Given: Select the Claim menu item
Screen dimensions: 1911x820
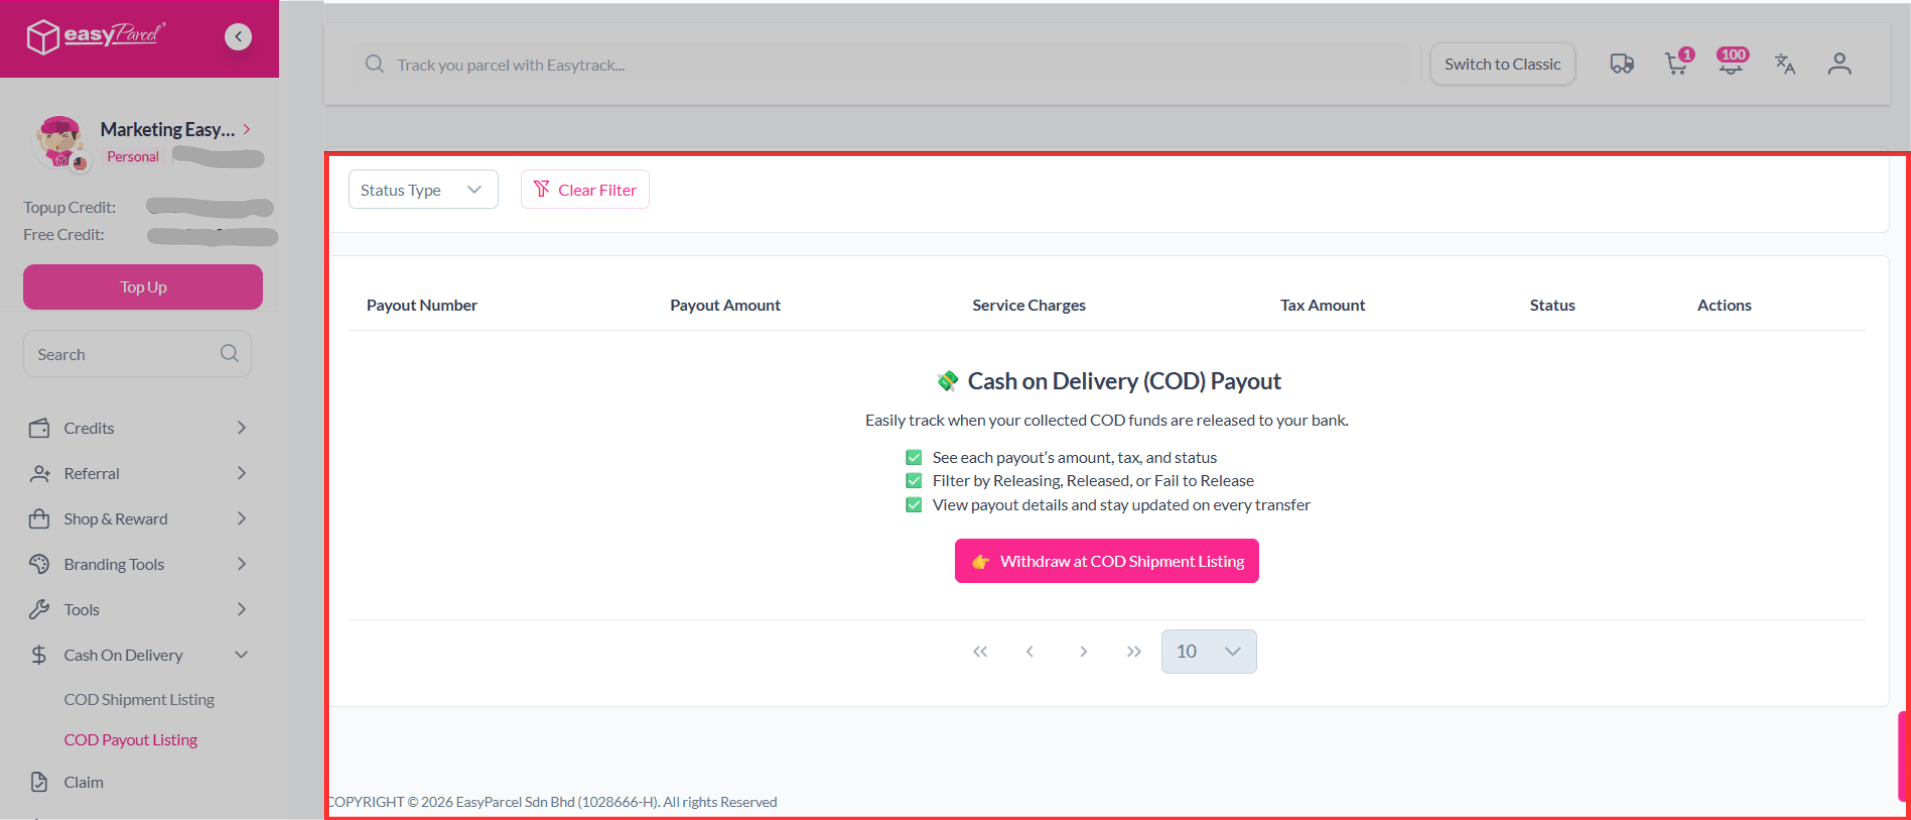Looking at the screenshot, I should (83, 782).
